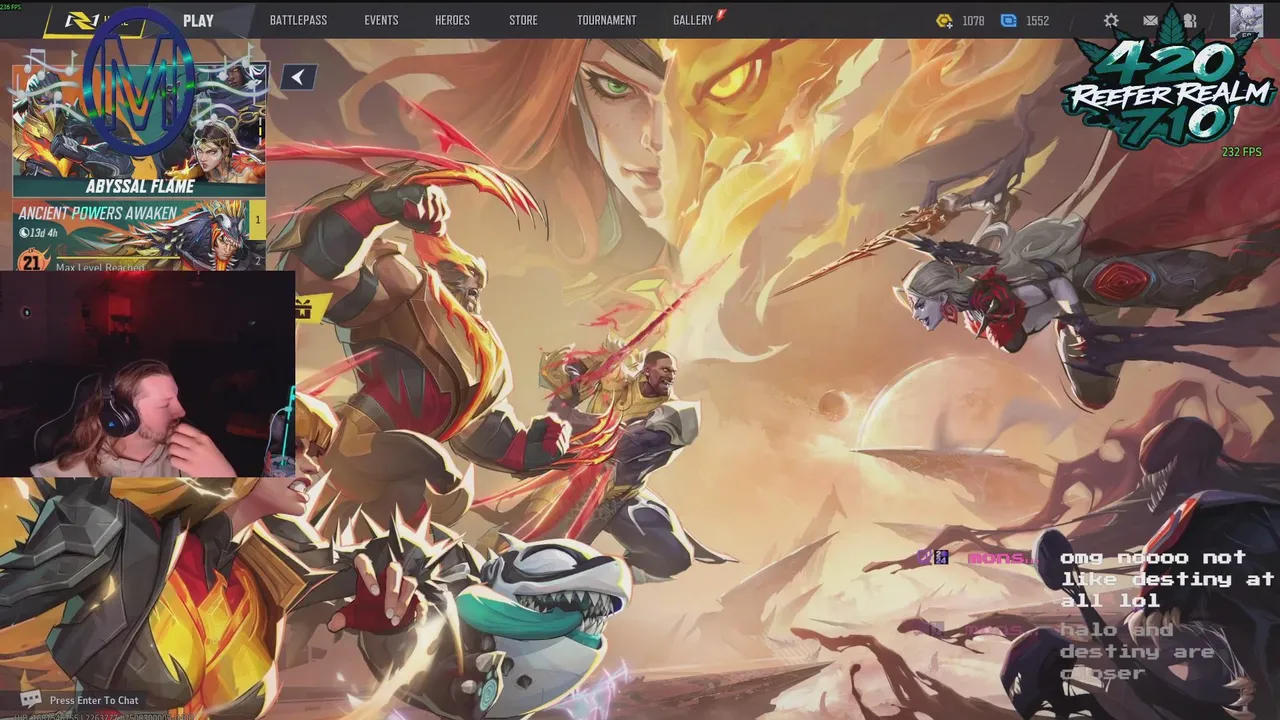
Task: Select banner page 1 indicator
Action: click(258, 220)
